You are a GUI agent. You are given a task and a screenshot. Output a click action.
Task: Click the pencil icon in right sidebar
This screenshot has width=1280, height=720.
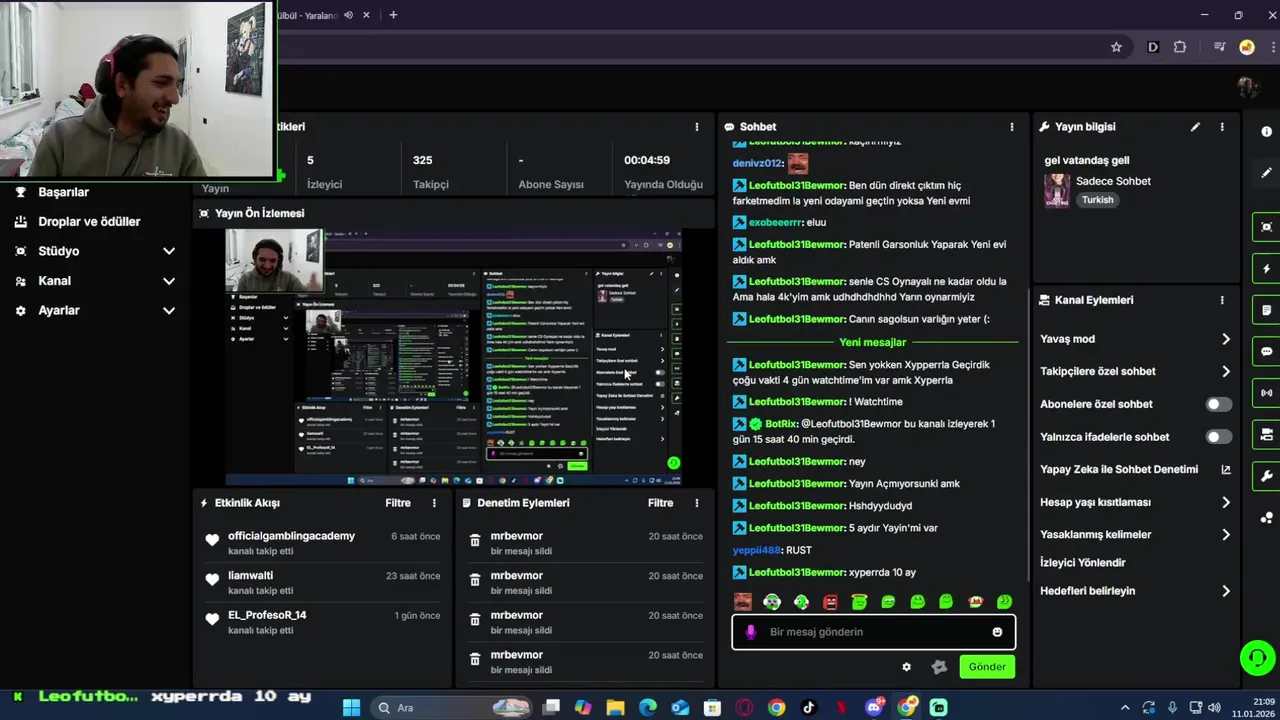[x=1267, y=172]
